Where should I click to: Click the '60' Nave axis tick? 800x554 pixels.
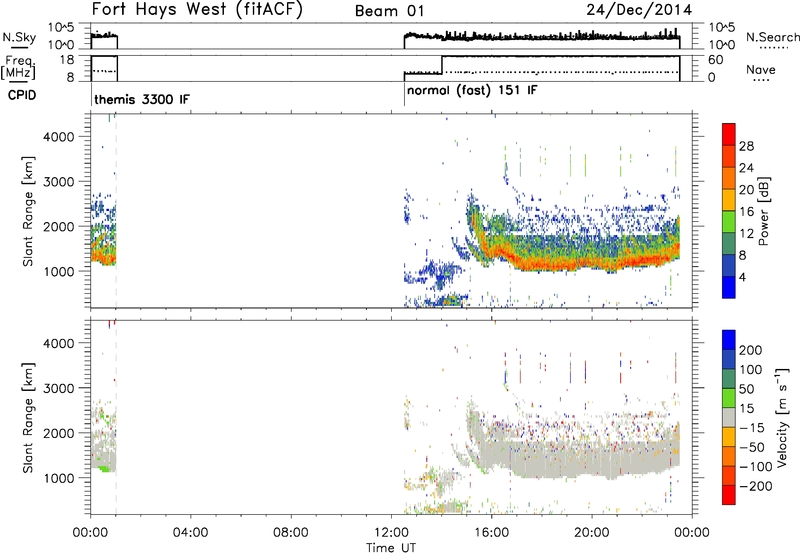pyautogui.click(x=716, y=60)
